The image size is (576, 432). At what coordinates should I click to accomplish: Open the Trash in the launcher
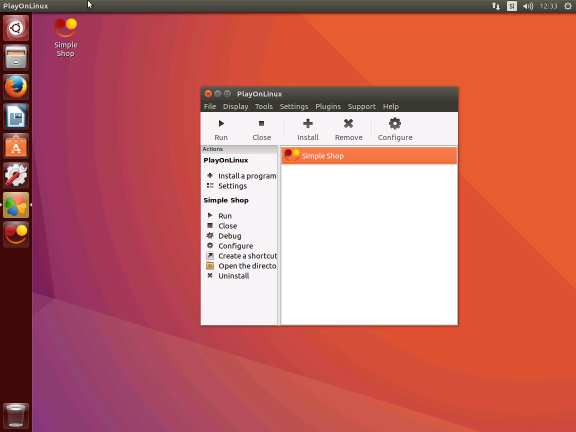[16, 415]
